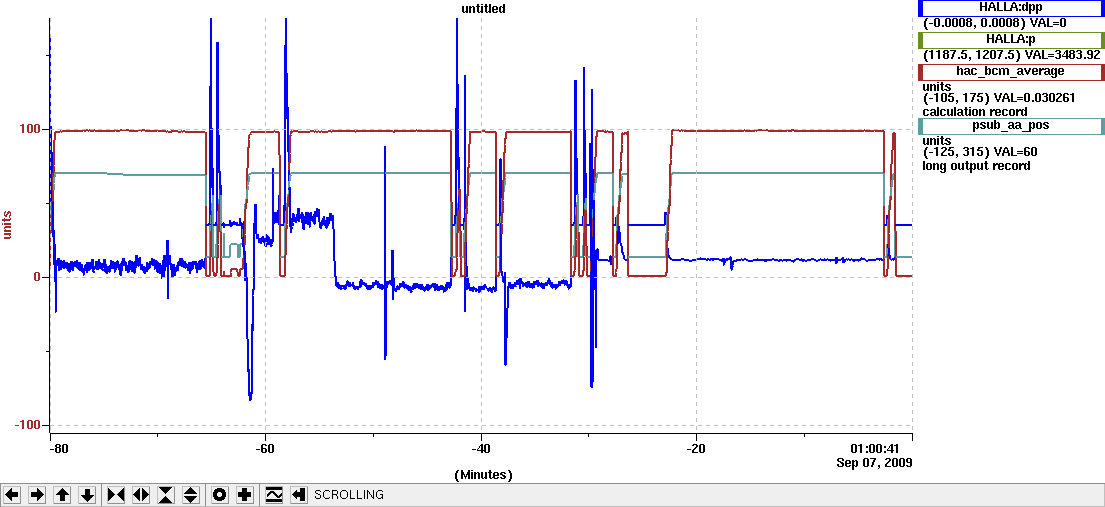Click the waveform display mode icon
Screen dimensions: 1105x507
pos(273,495)
